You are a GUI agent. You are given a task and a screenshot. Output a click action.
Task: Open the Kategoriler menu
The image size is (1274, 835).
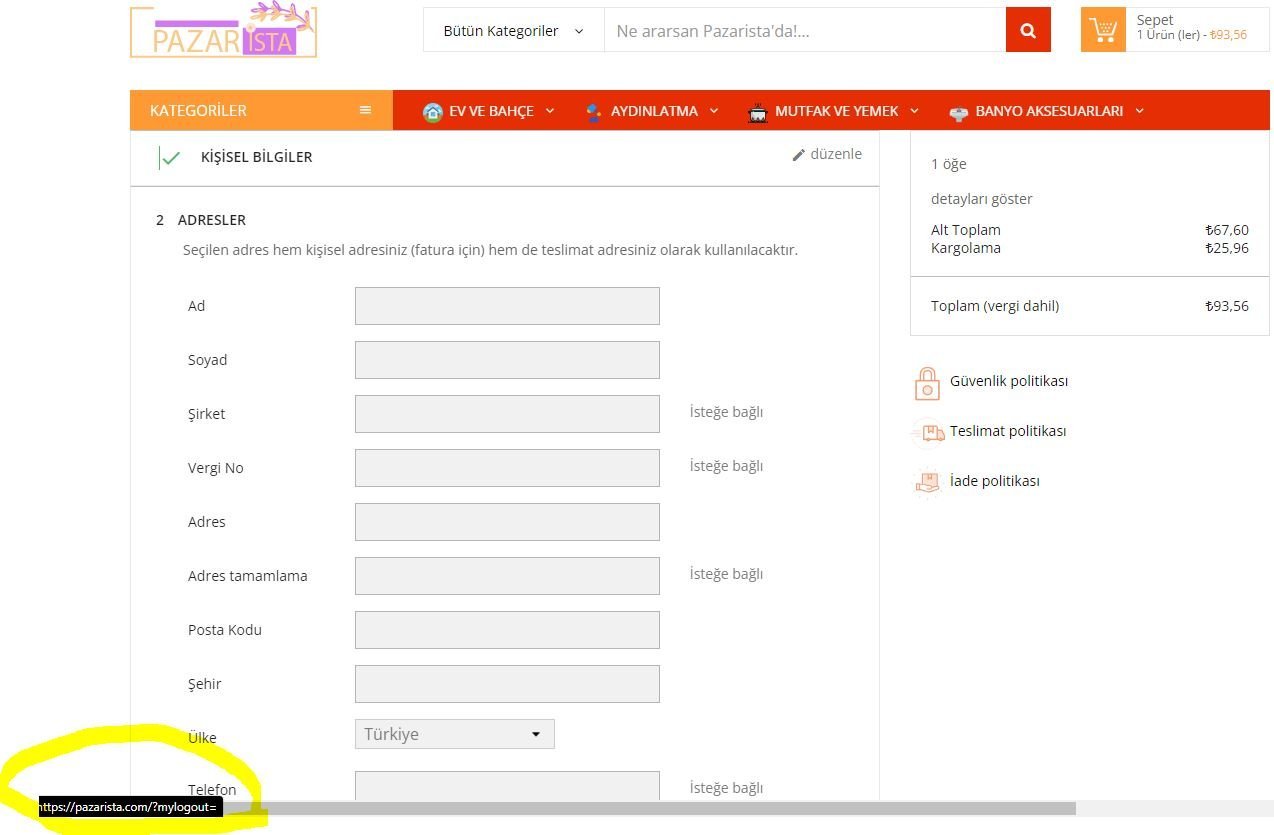tap(261, 110)
